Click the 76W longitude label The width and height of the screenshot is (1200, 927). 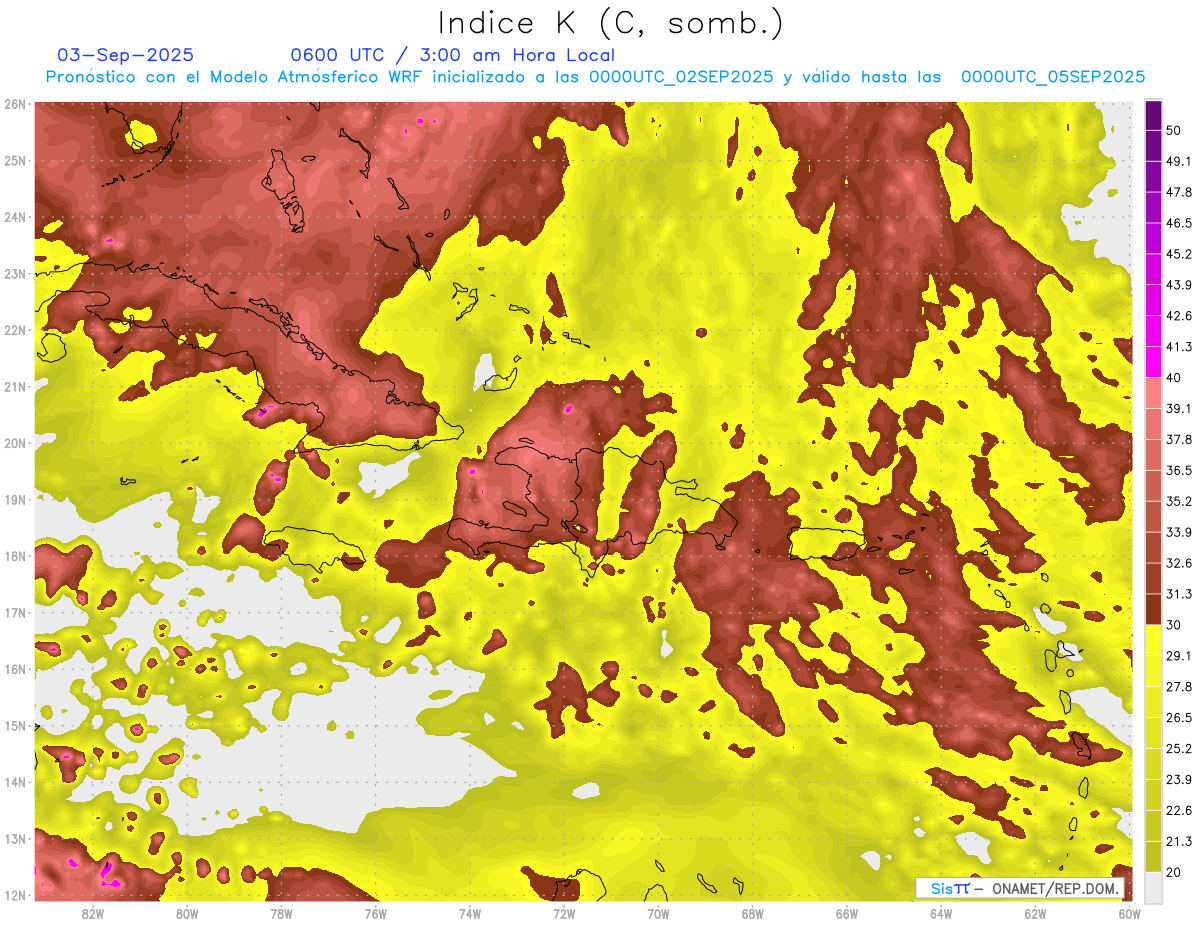point(376,914)
